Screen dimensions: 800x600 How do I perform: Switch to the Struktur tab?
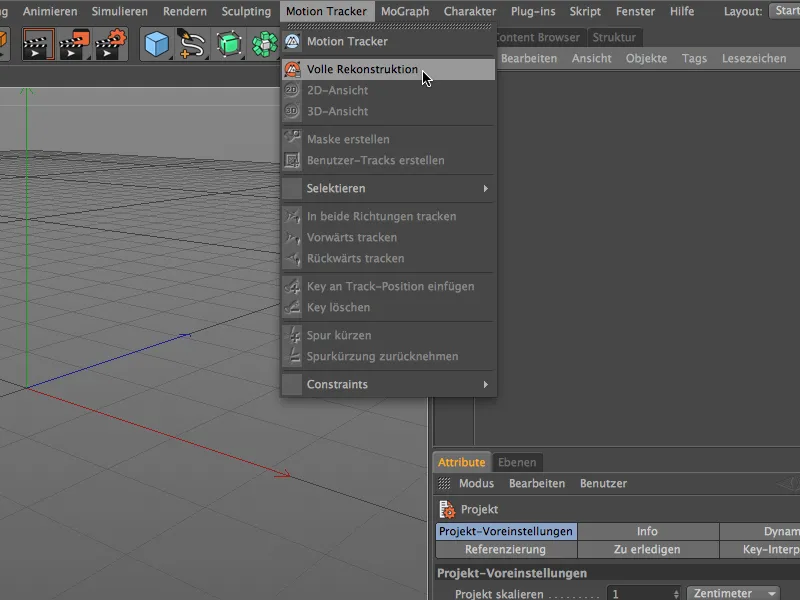point(614,37)
